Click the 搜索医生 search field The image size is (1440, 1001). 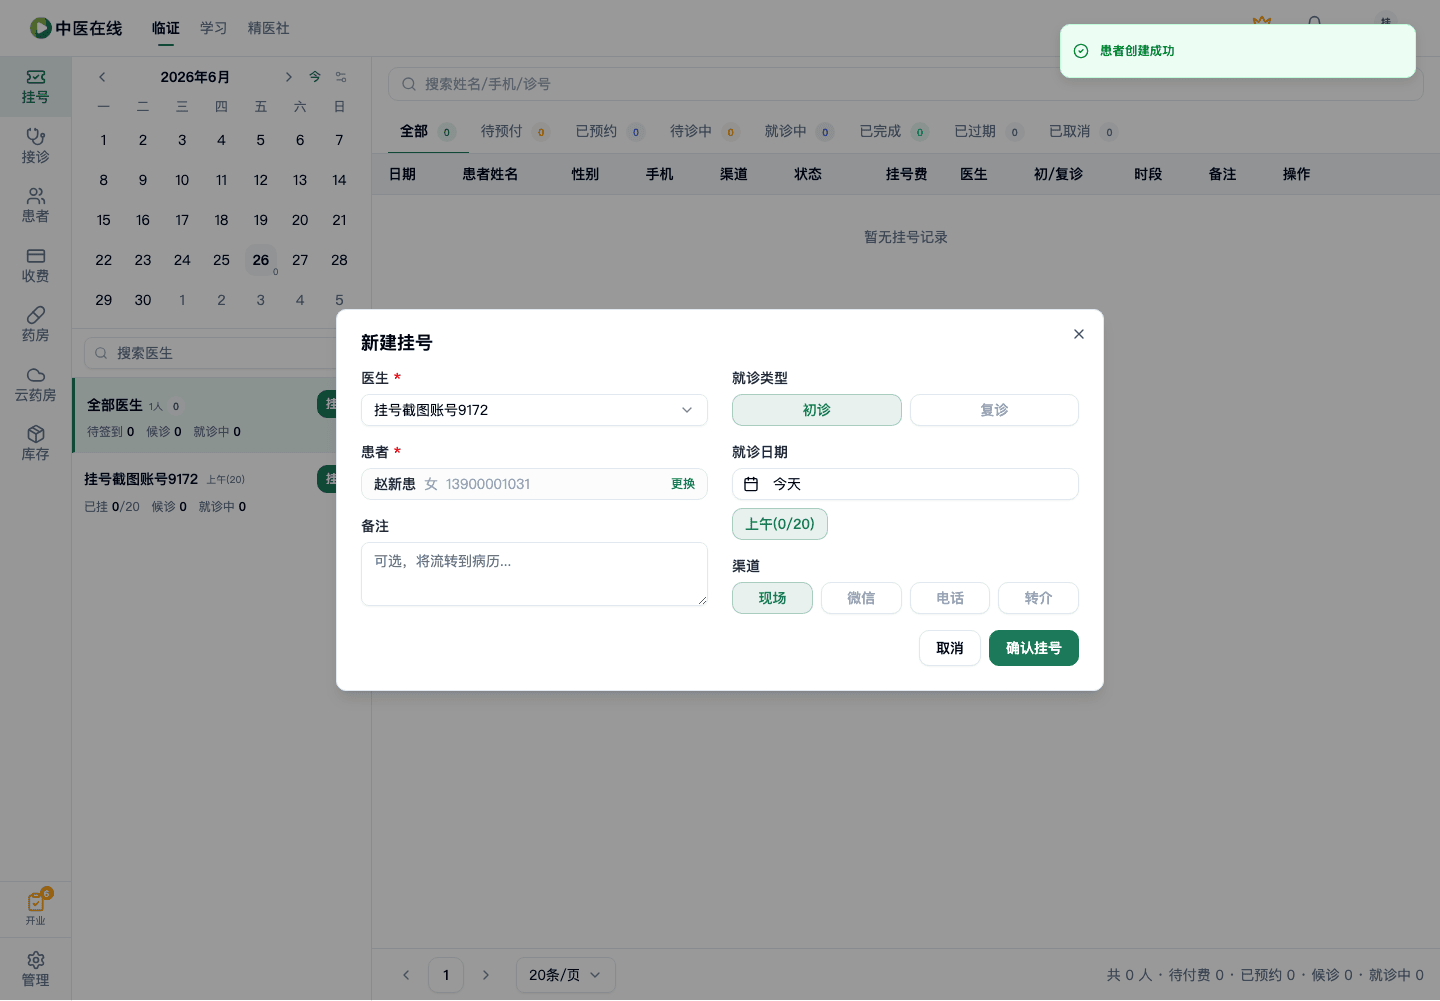(x=220, y=353)
